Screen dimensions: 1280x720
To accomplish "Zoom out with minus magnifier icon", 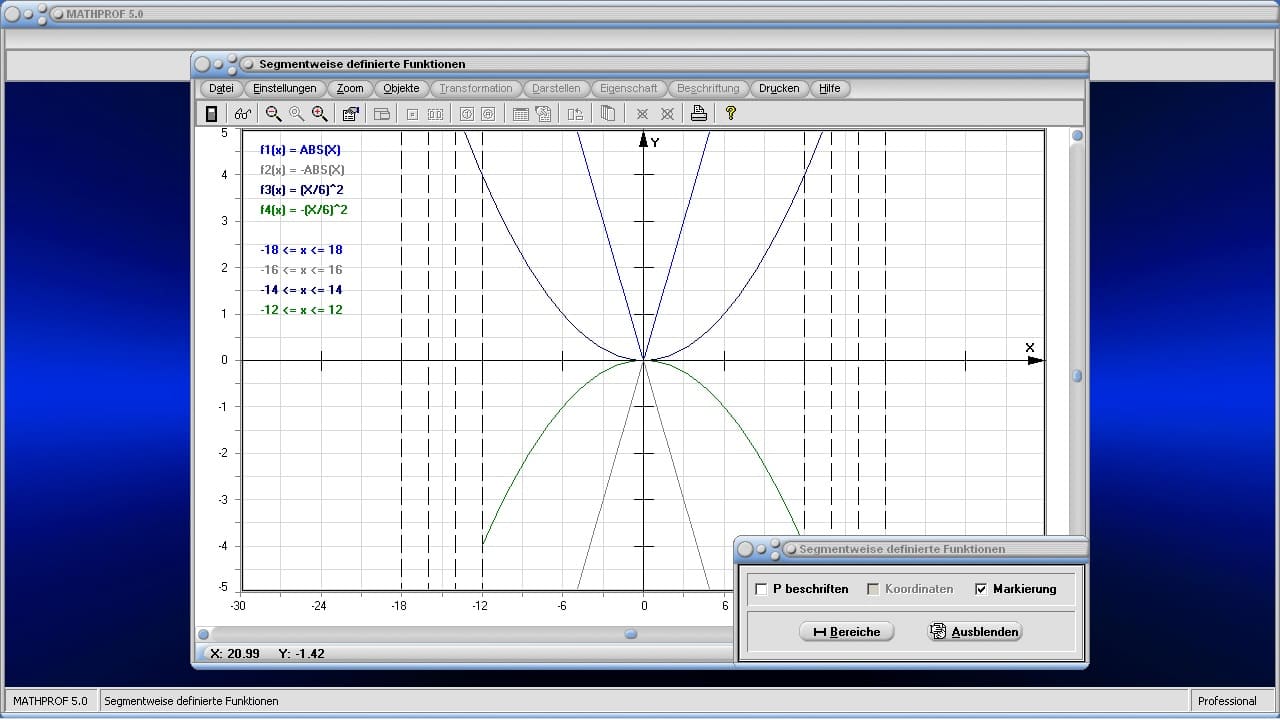I will click(273, 114).
